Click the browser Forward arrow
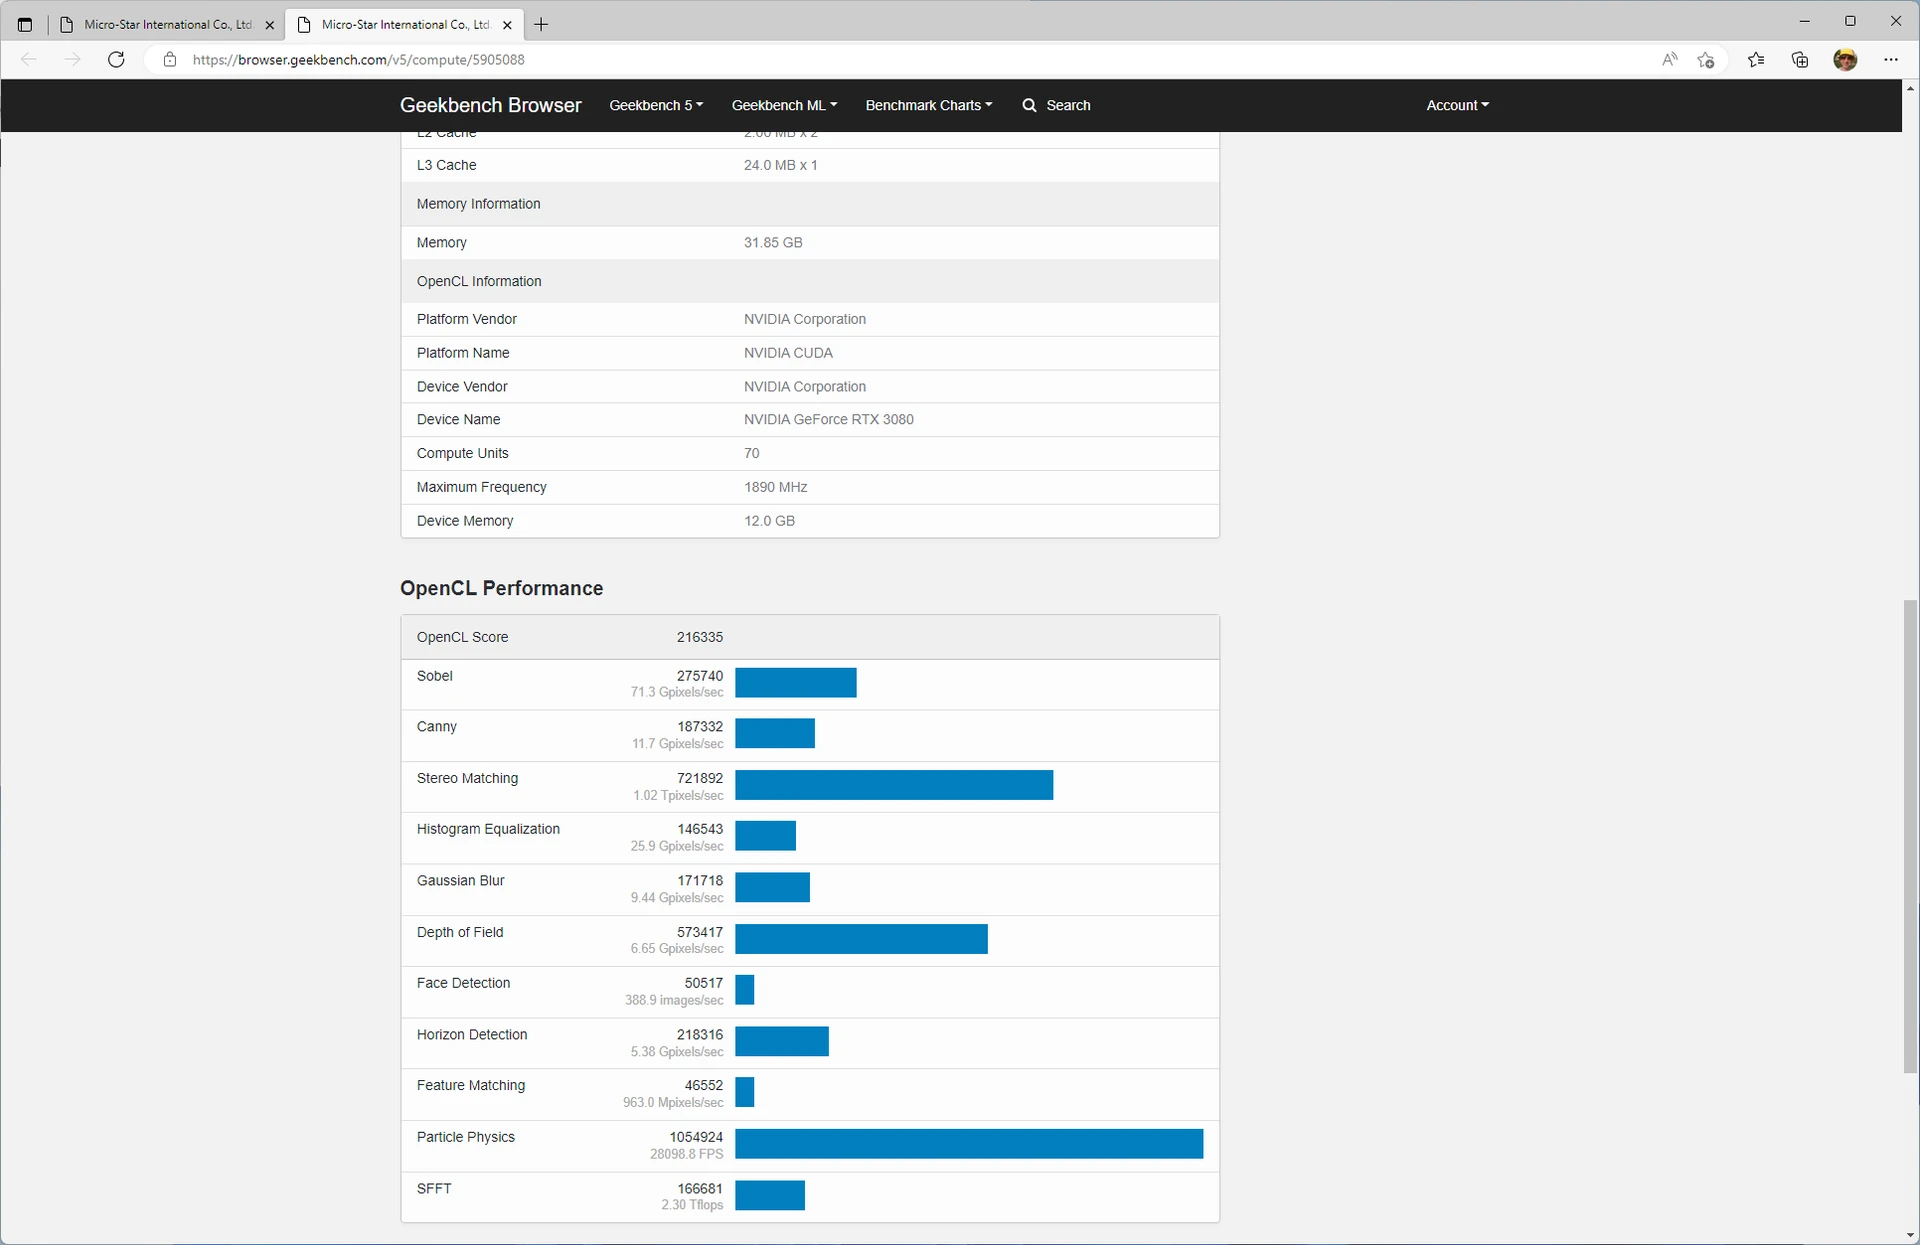1920x1245 pixels. tap(72, 60)
